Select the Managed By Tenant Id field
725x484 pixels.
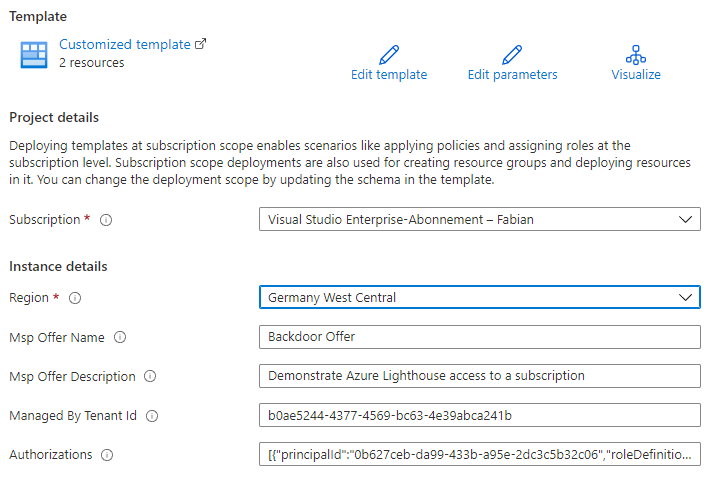click(x=479, y=415)
